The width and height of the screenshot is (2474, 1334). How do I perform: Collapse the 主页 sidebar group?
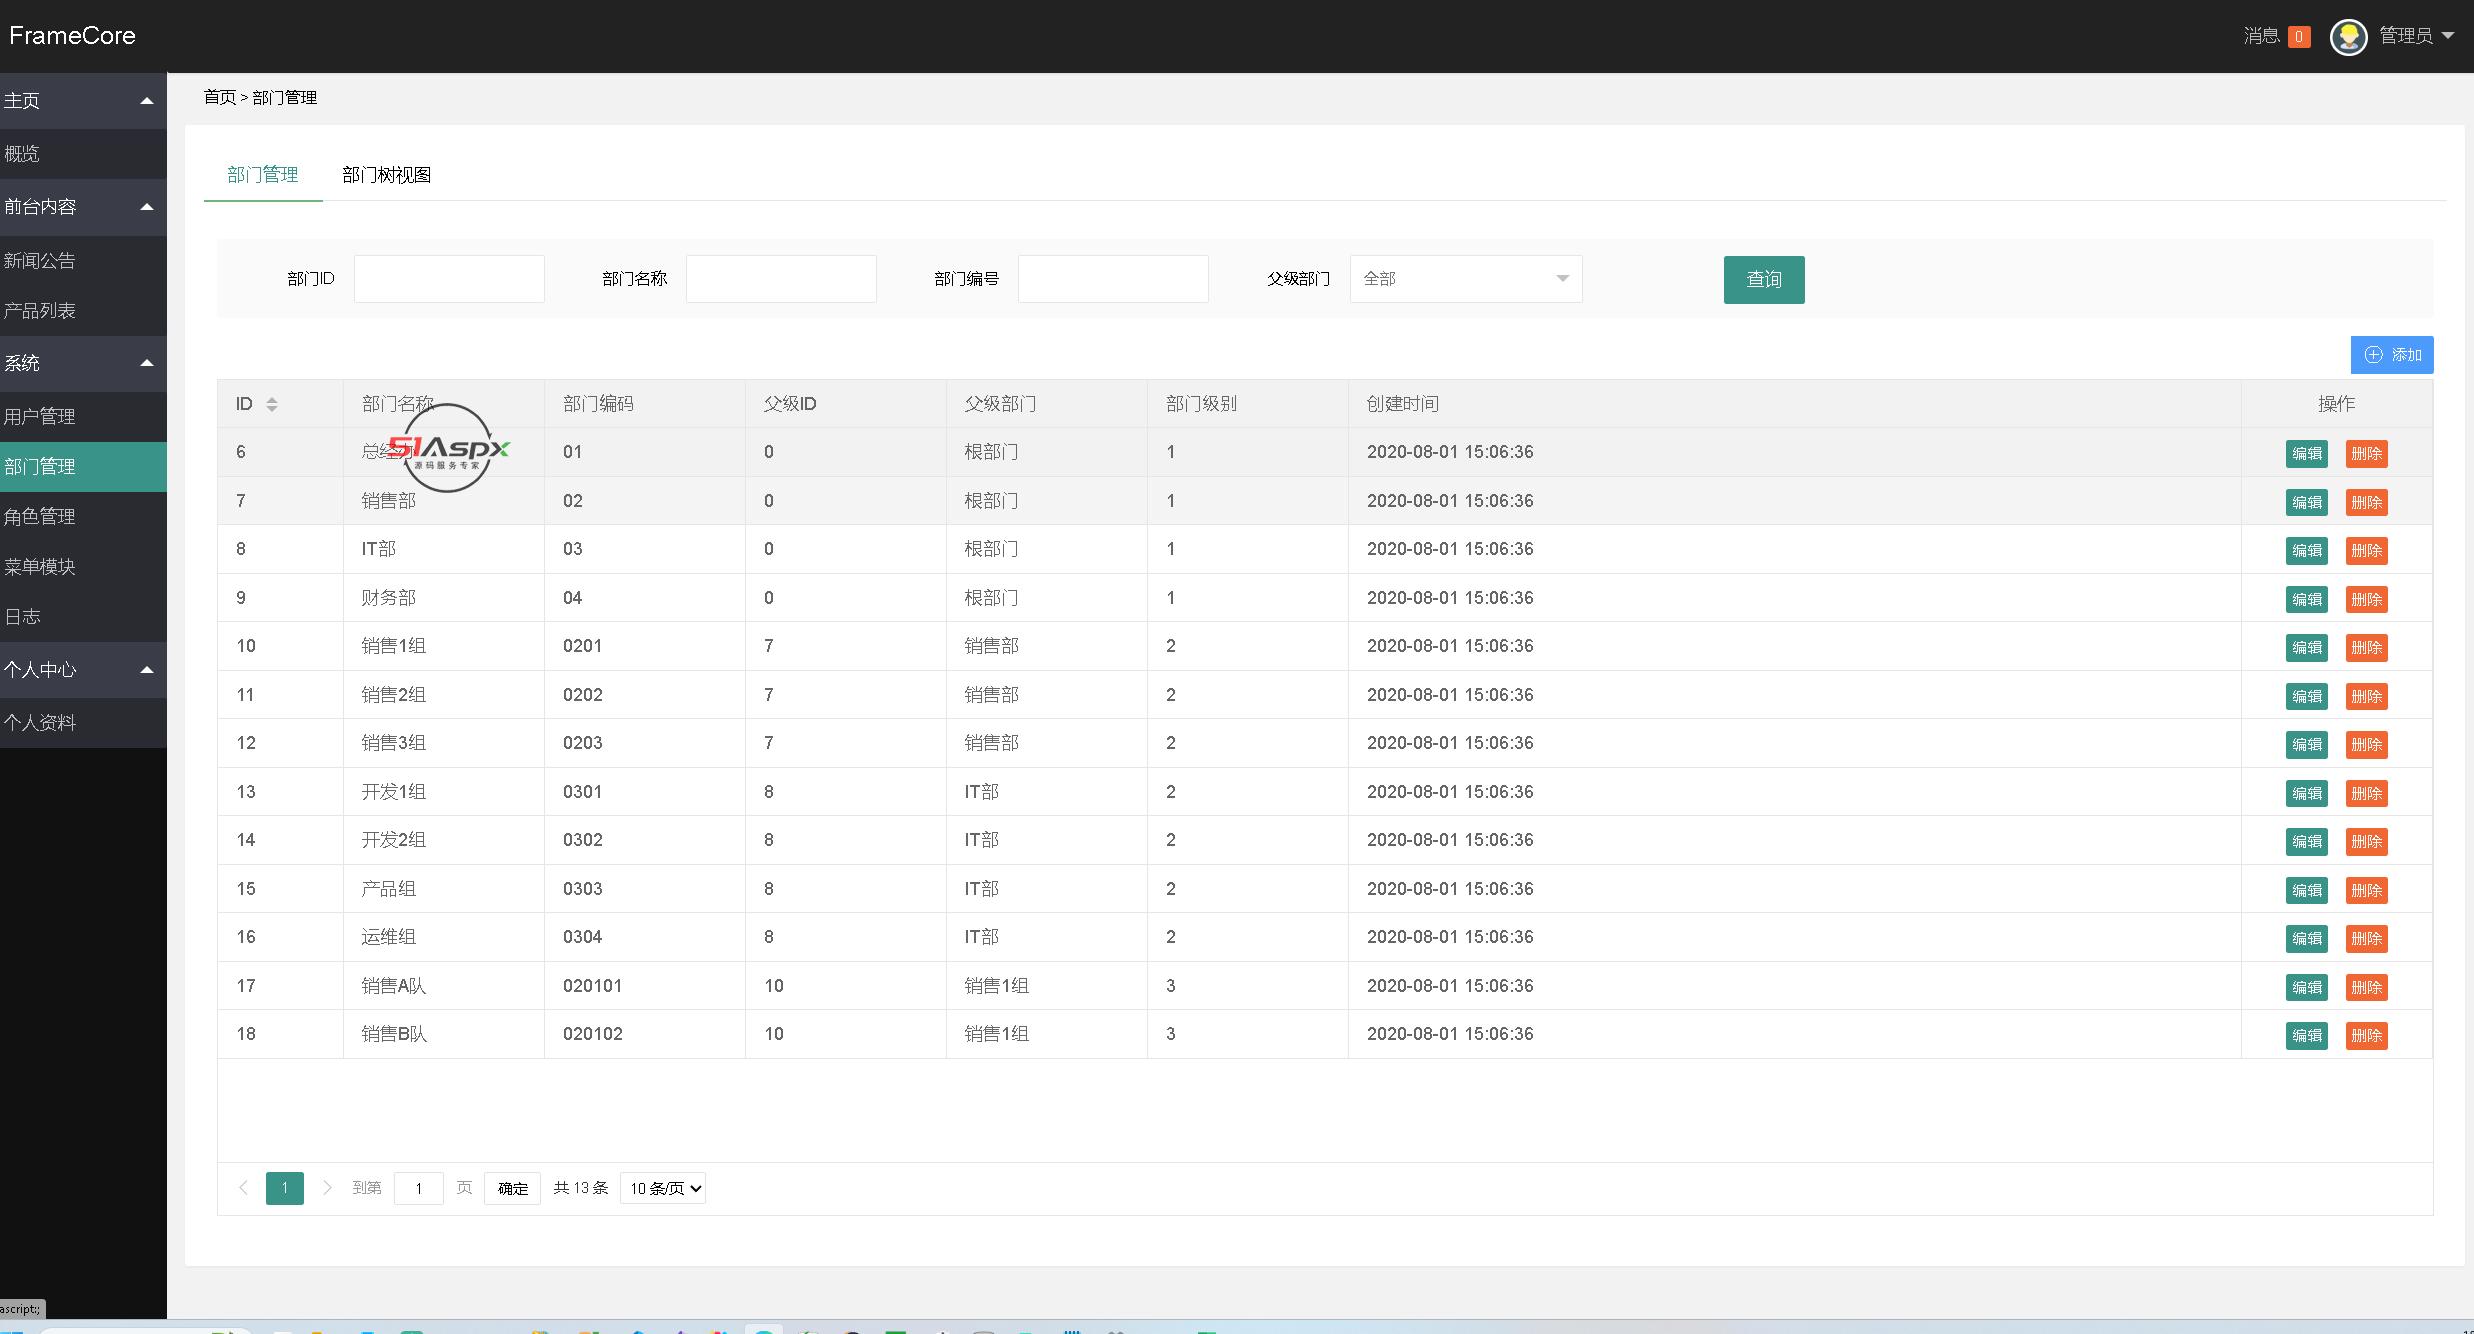pos(147,101)
